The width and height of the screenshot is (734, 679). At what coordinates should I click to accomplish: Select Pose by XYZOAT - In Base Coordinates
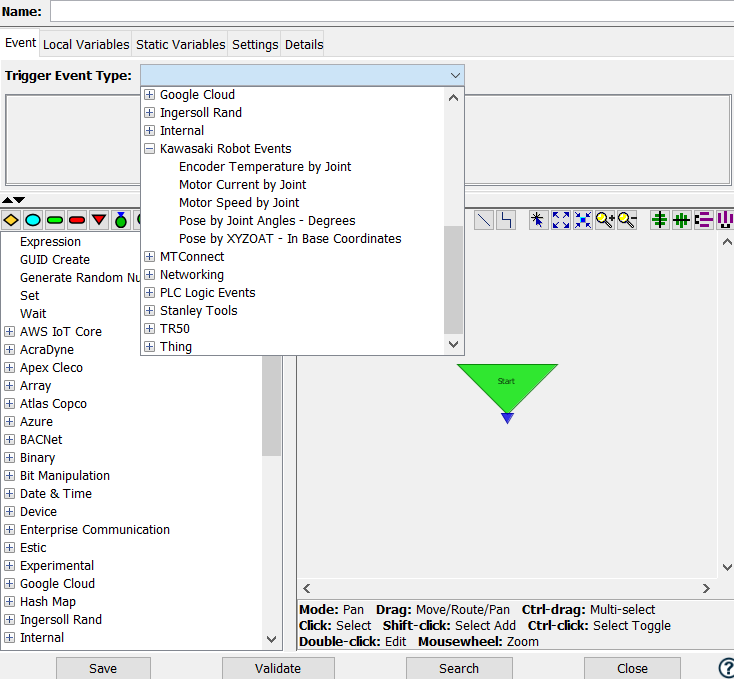click(x=290, y=239)
